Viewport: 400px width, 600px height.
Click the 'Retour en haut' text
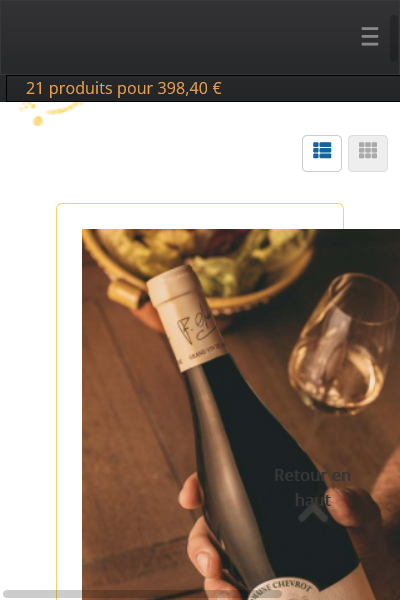point(313,488)
